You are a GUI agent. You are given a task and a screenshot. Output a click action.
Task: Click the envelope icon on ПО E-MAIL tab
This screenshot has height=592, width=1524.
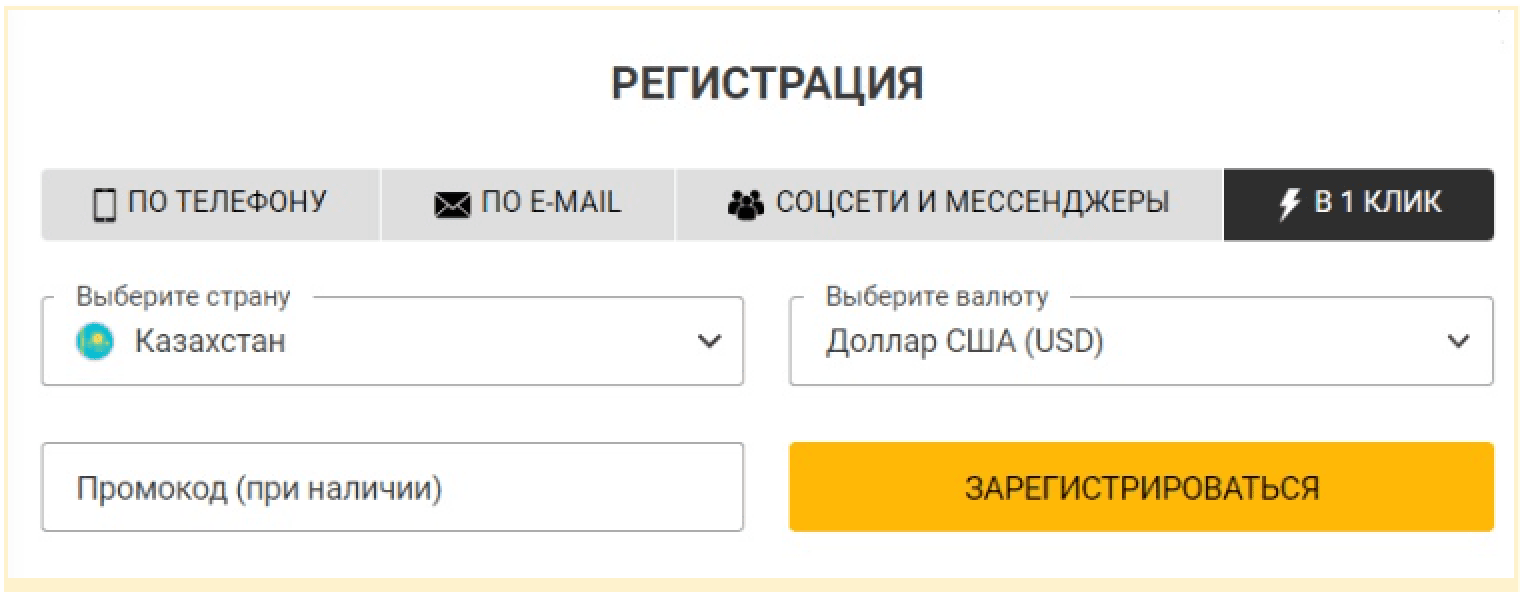[x=452, y=203]
